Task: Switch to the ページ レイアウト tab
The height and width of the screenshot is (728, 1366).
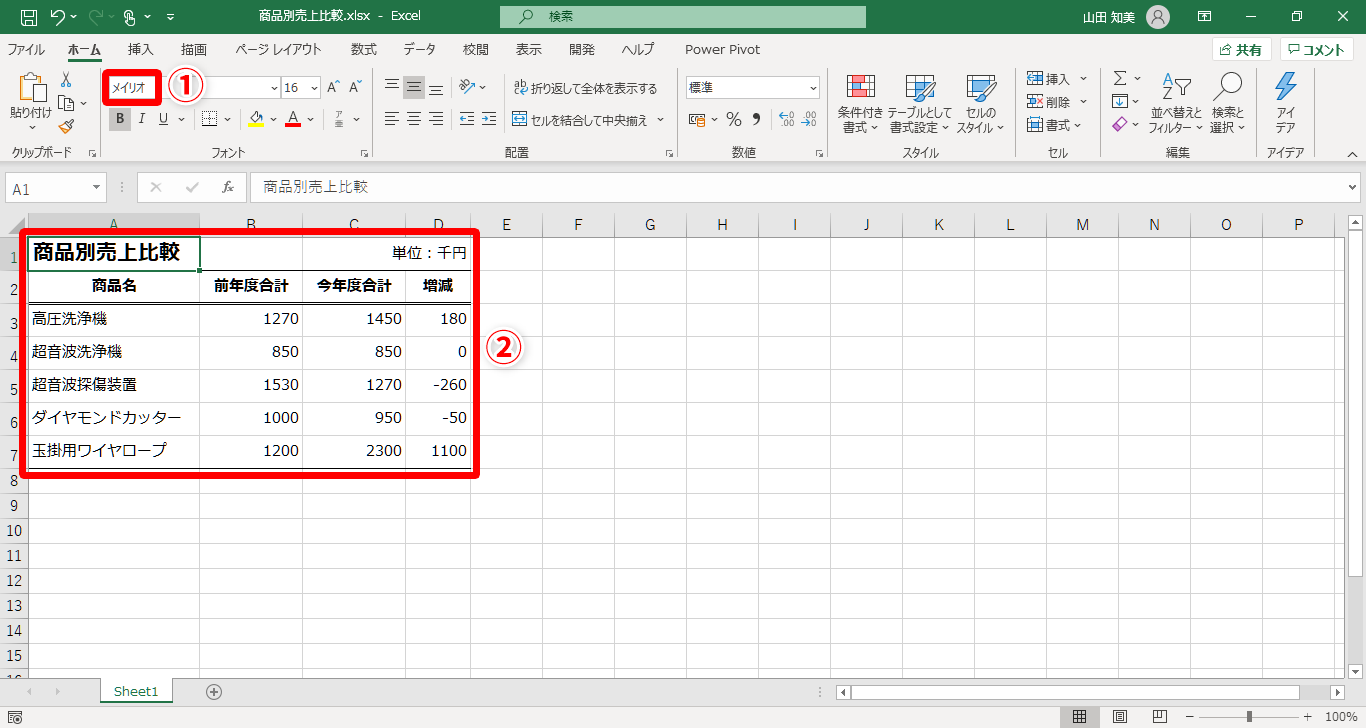Action: tap(279, 50)
